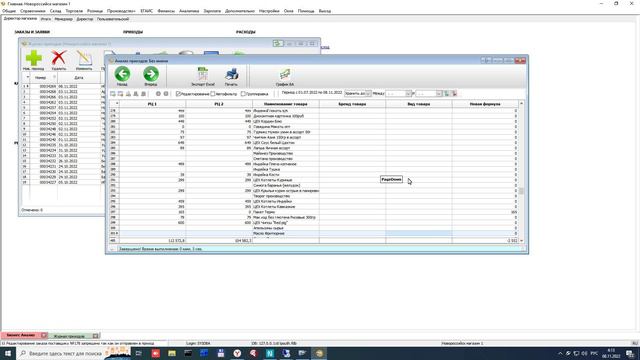The width and height of the screenshot is (640, 360).
Task: Click second small grid icon in analysis toolbar
Action: 120,94
